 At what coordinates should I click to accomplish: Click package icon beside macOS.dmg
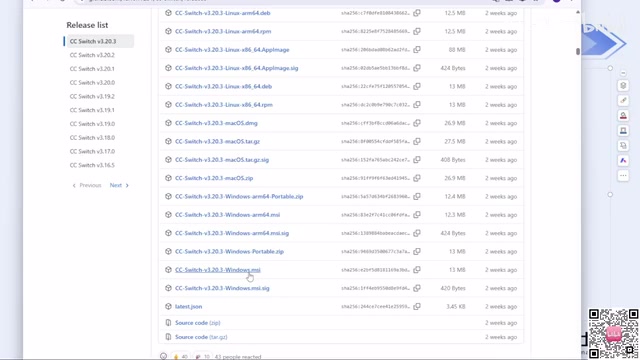pos(168,123)
